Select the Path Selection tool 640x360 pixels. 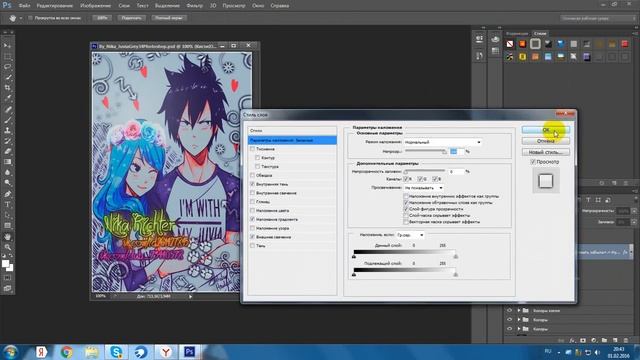click(7, 215)
